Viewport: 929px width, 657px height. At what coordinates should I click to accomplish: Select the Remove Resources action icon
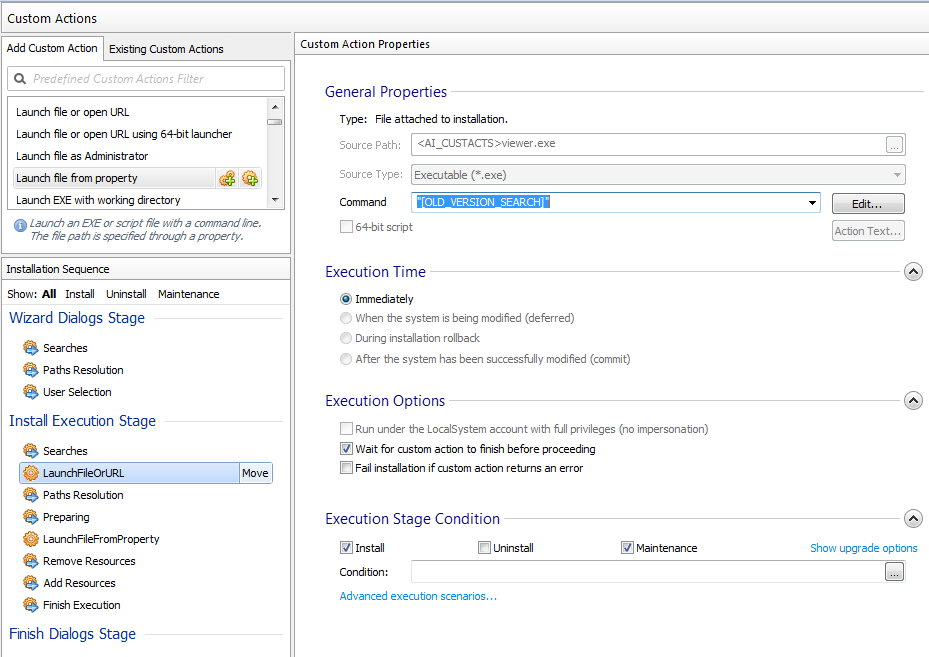(30, 561)
